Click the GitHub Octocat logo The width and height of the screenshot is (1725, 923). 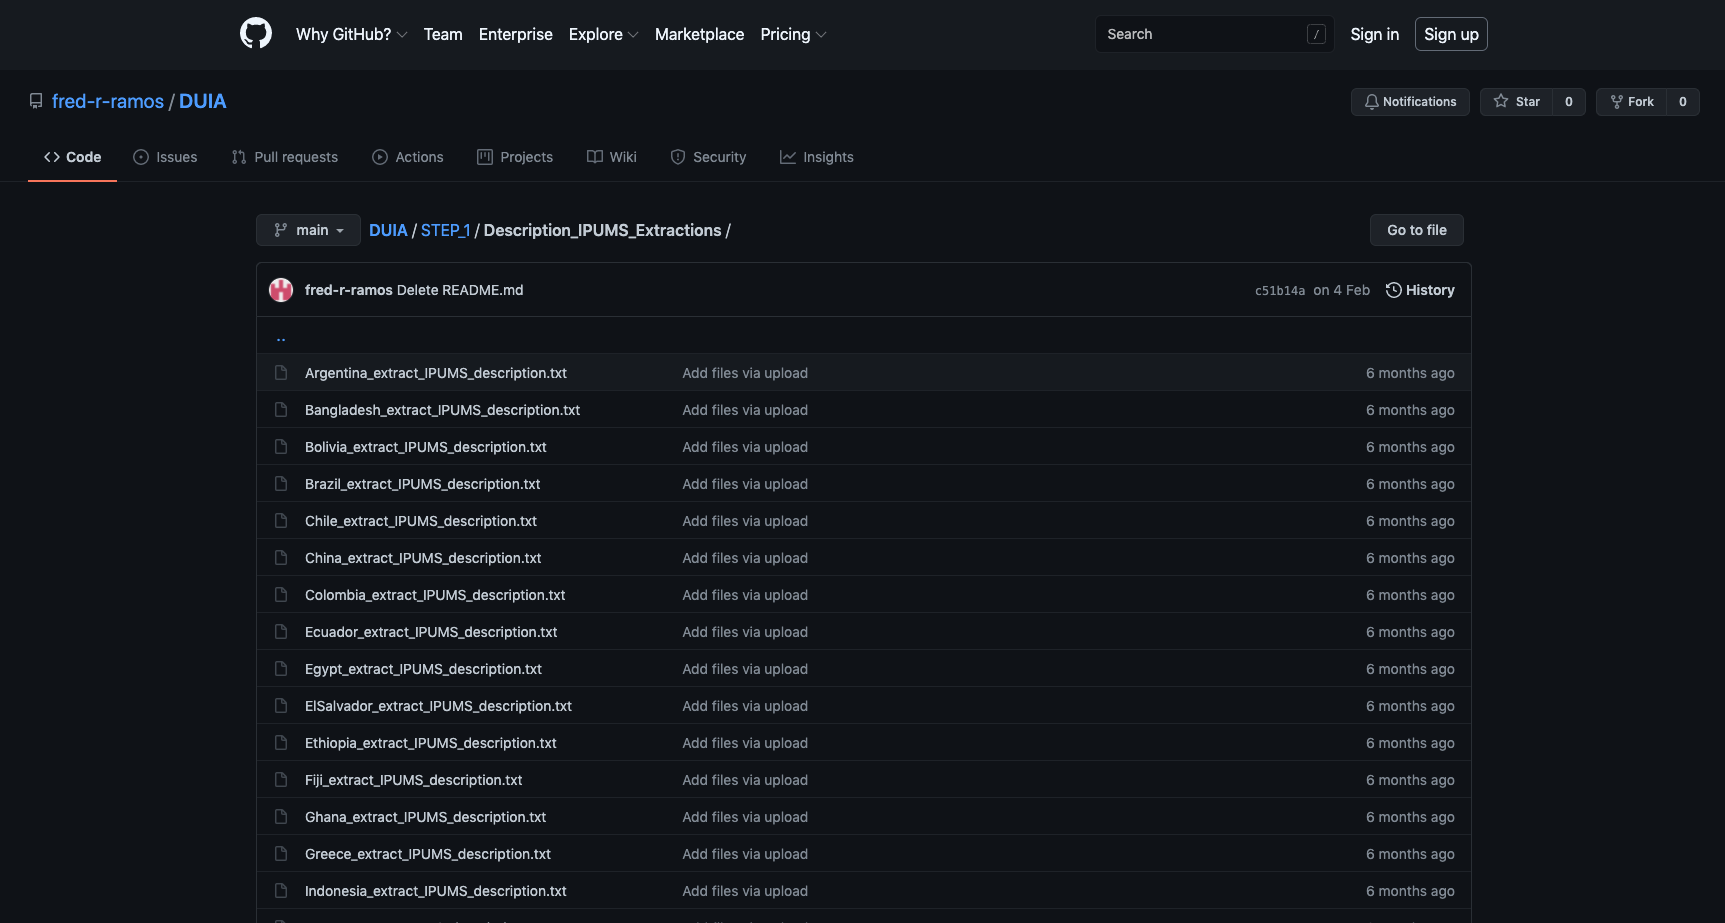[x=256, y=34]
